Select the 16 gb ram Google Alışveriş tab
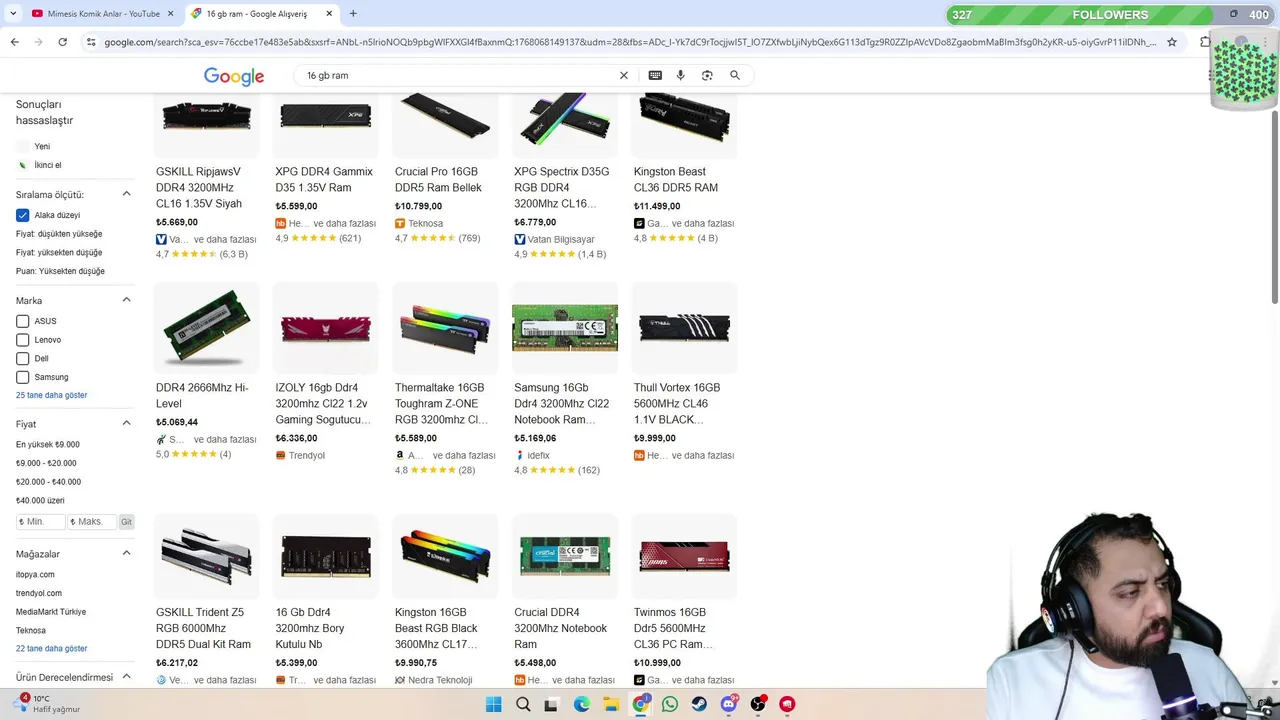Viewport: 1280px width, 720px height. [261, 14]
